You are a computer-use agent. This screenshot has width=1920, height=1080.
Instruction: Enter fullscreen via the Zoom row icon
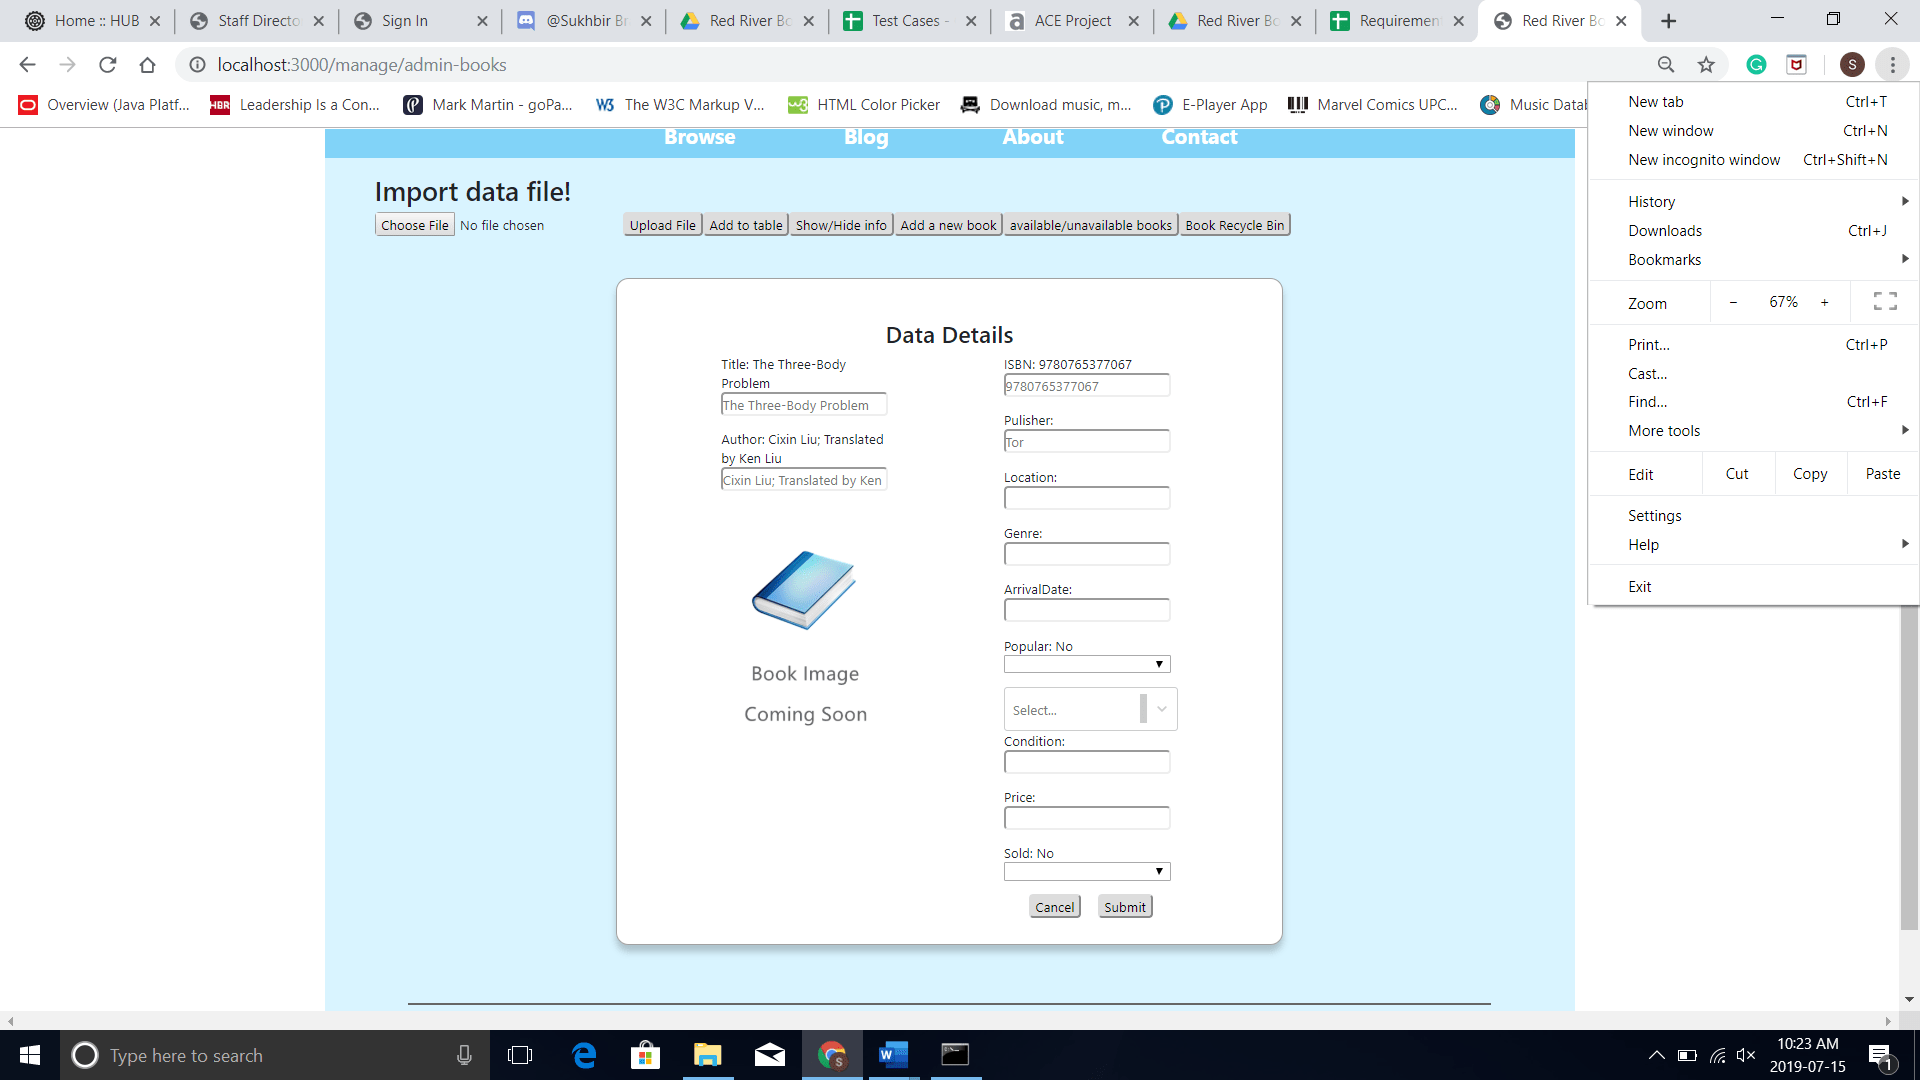[1885, 302]
